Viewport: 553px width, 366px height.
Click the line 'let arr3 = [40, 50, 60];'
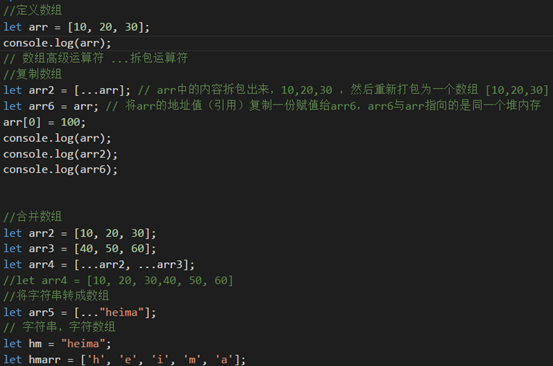79,249
